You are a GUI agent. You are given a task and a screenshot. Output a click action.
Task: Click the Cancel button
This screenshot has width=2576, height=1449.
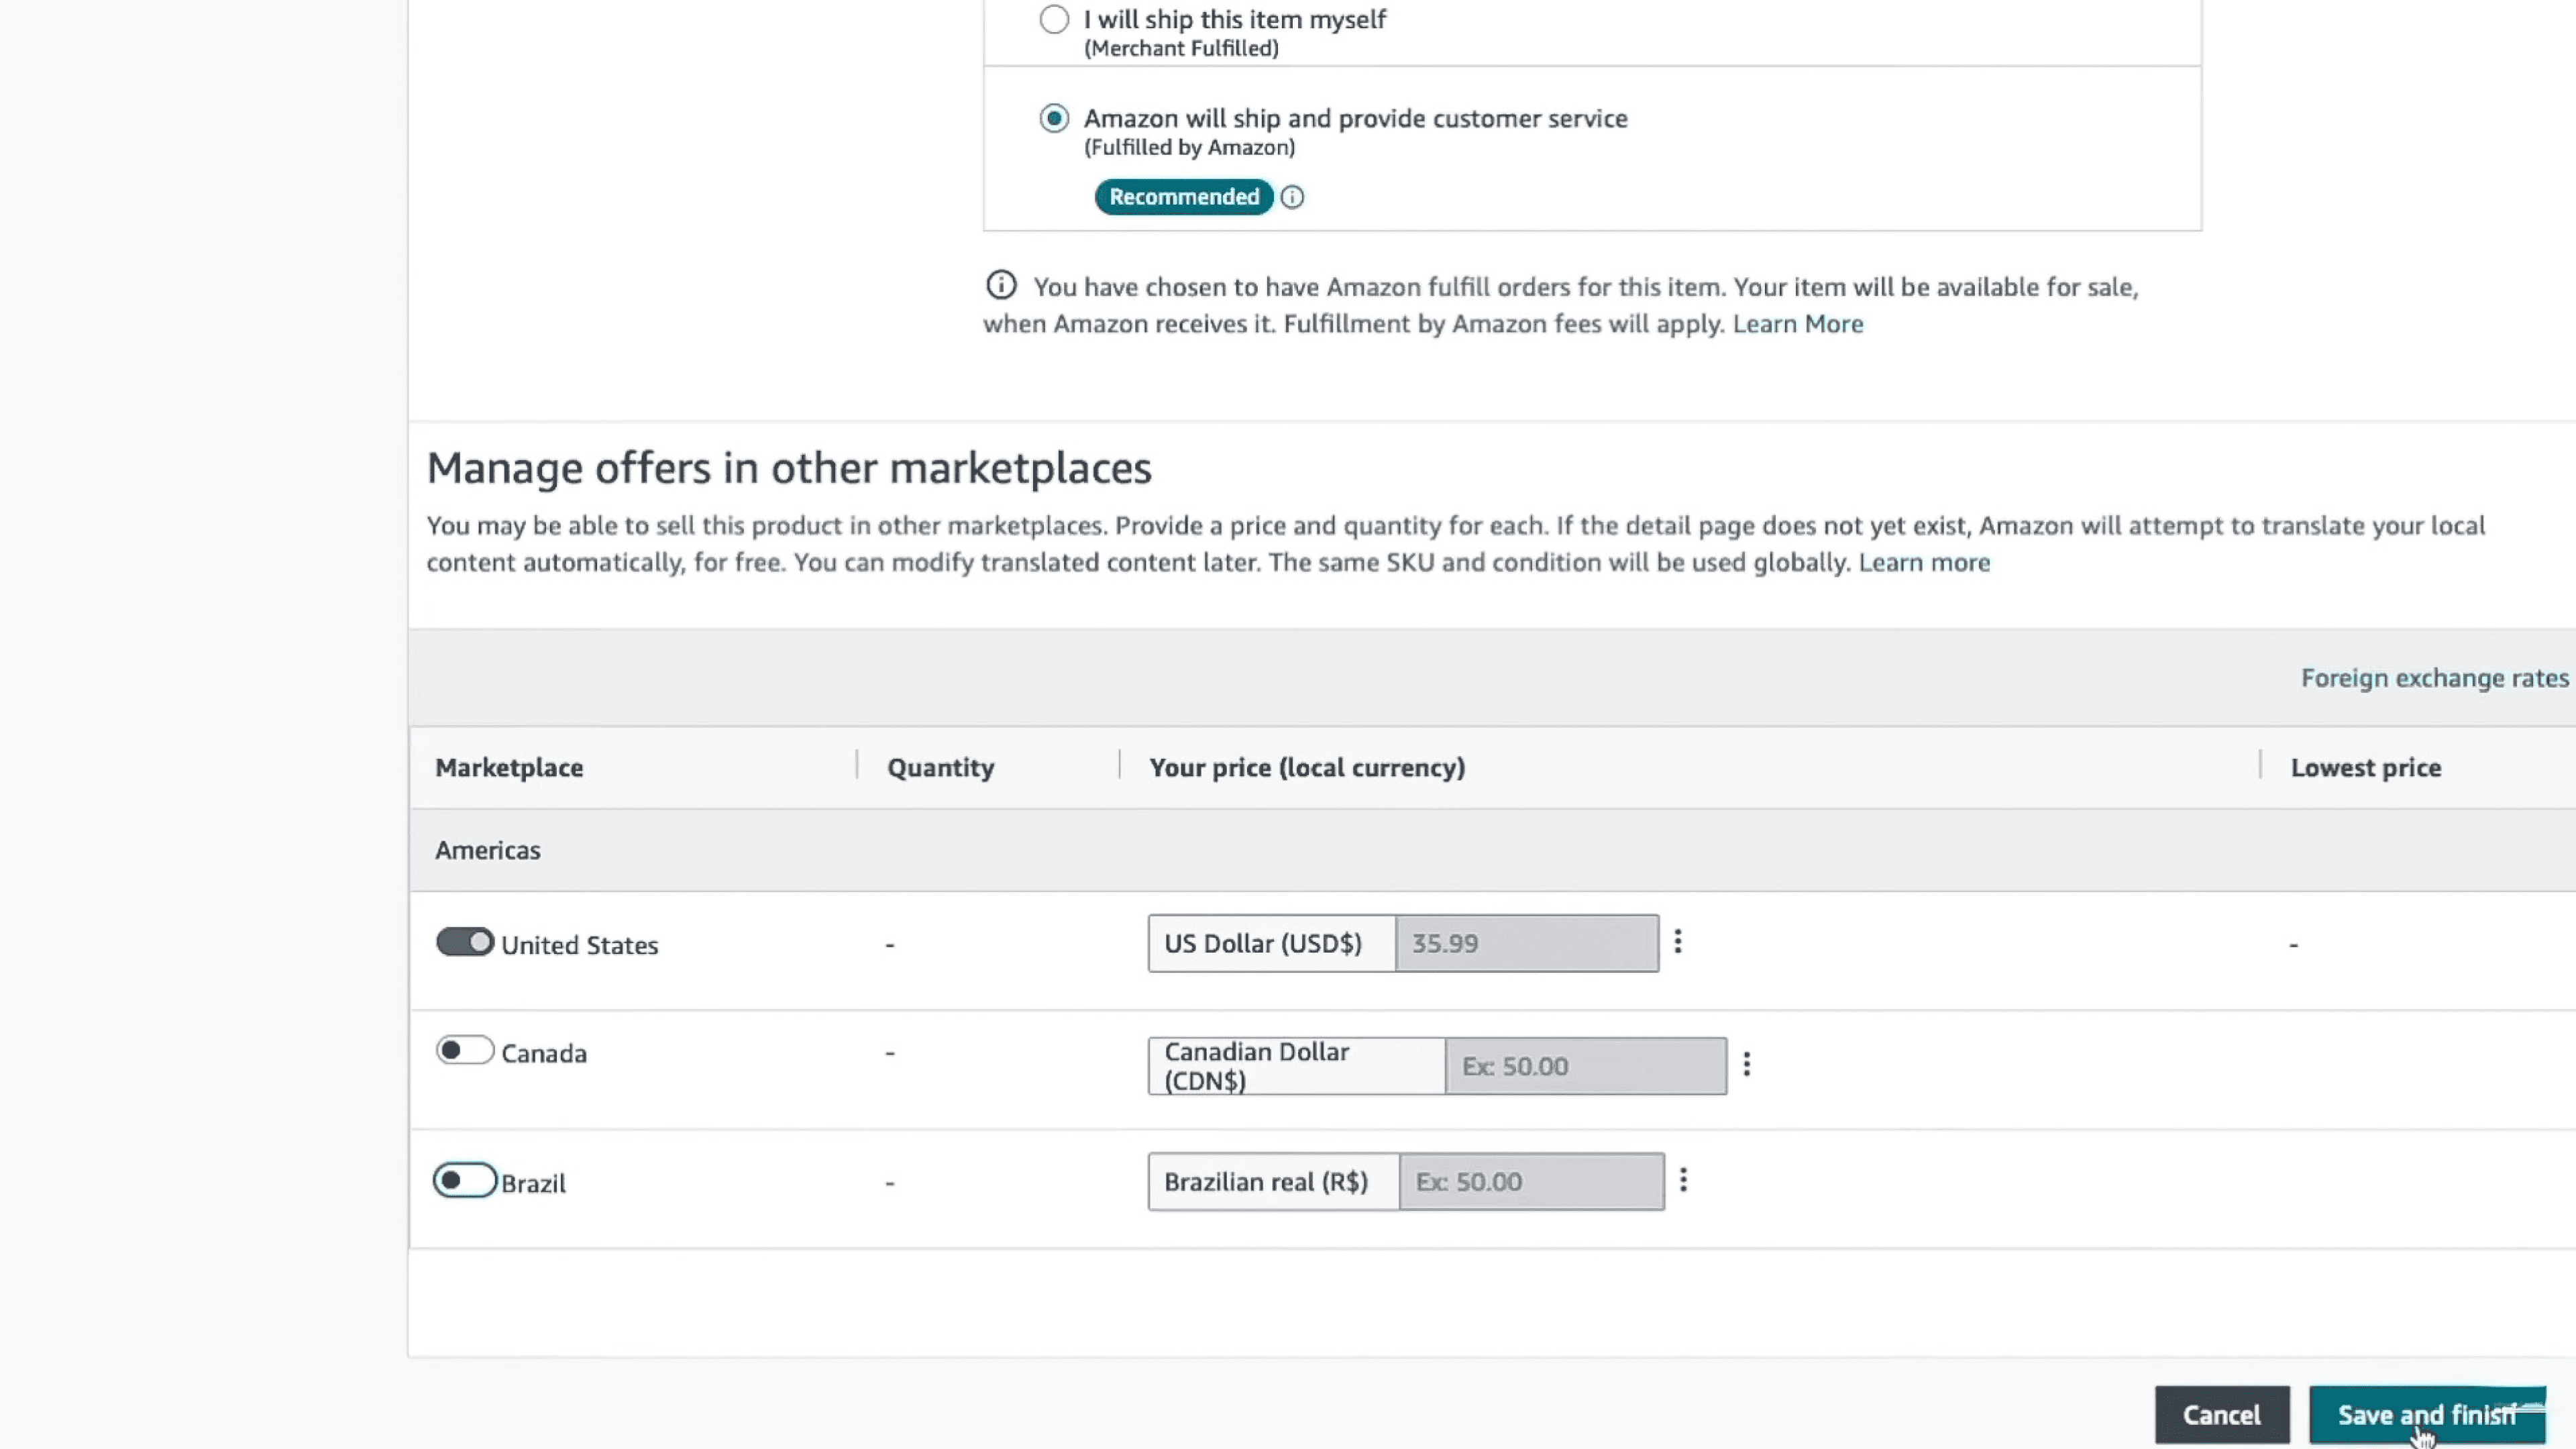[2221, 1414]
